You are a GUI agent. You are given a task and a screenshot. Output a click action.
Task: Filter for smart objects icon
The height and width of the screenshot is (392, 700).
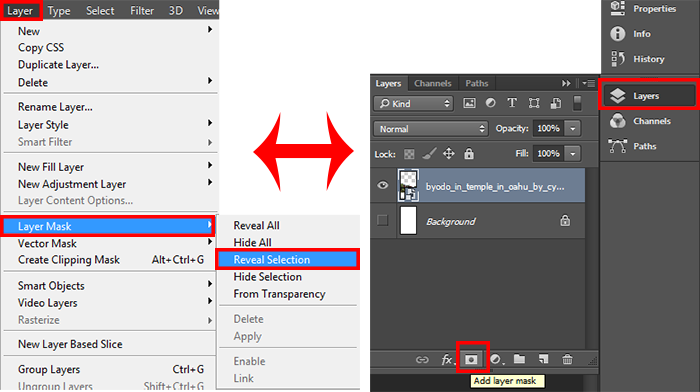coord(556,103)
